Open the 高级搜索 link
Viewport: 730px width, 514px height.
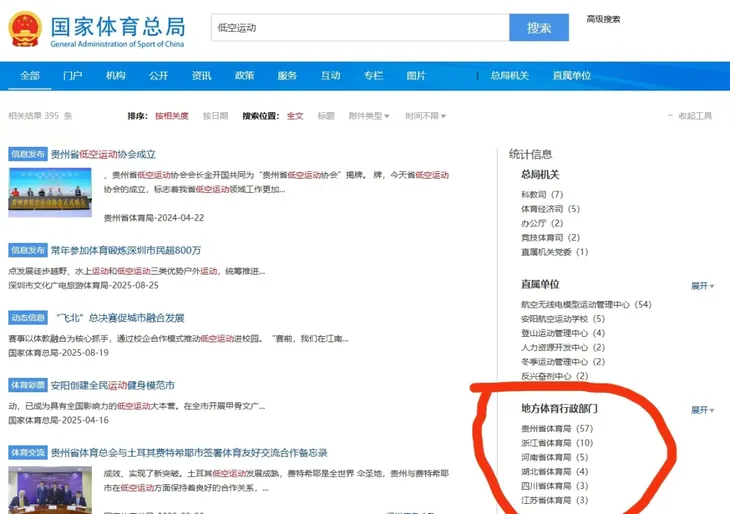click(x=603, y=19)
